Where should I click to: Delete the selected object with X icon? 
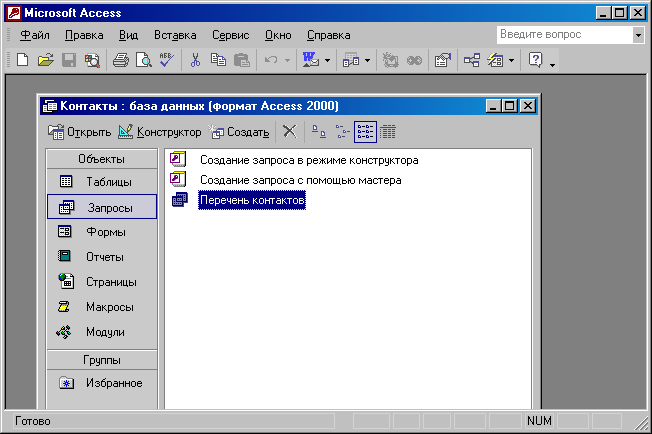click(x=290, y=132)
